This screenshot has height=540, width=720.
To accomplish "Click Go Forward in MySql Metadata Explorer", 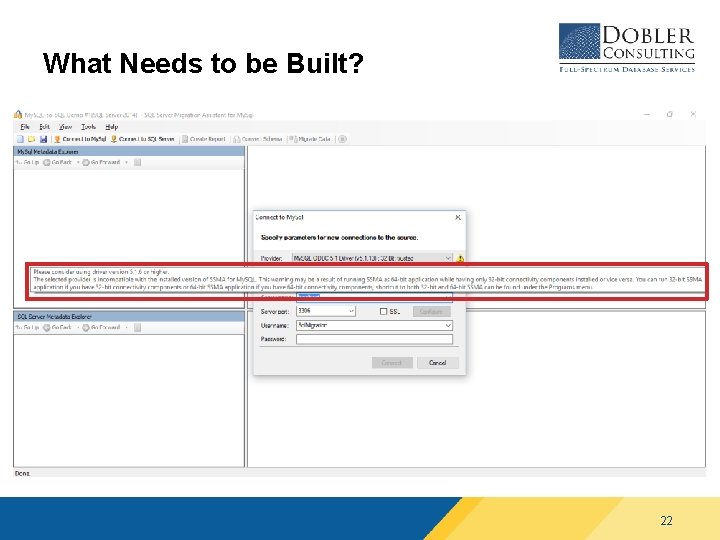I will 101,163.
